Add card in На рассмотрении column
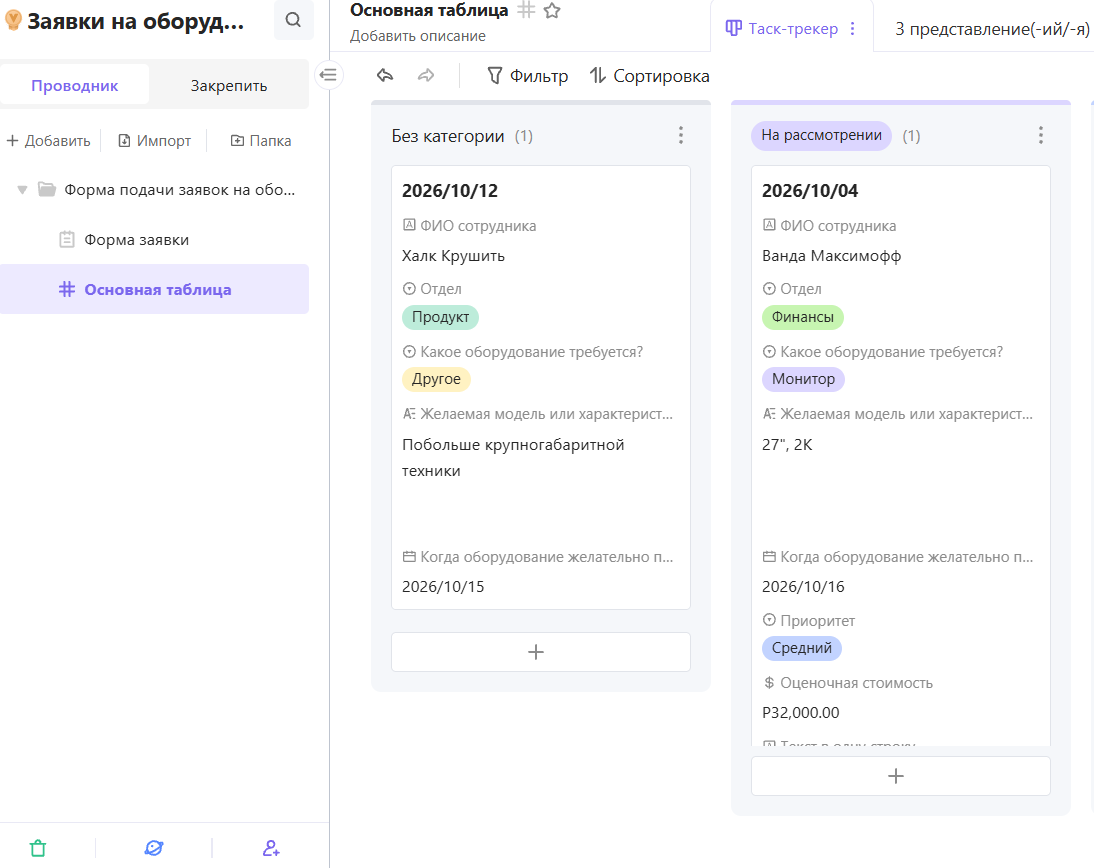1094x868 pixels. pos(901,775)
